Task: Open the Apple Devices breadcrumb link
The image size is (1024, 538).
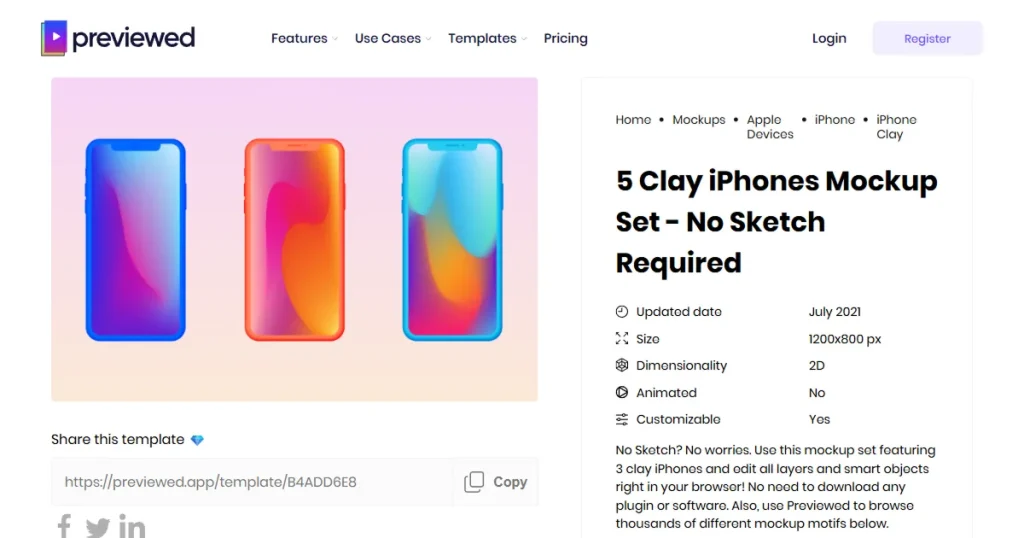Action: [769, 127]
